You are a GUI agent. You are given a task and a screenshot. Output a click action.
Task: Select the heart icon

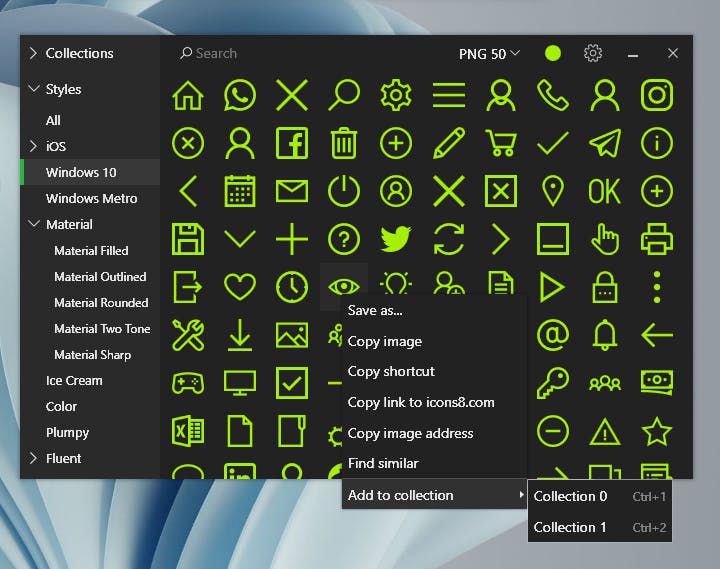(240, 287)
